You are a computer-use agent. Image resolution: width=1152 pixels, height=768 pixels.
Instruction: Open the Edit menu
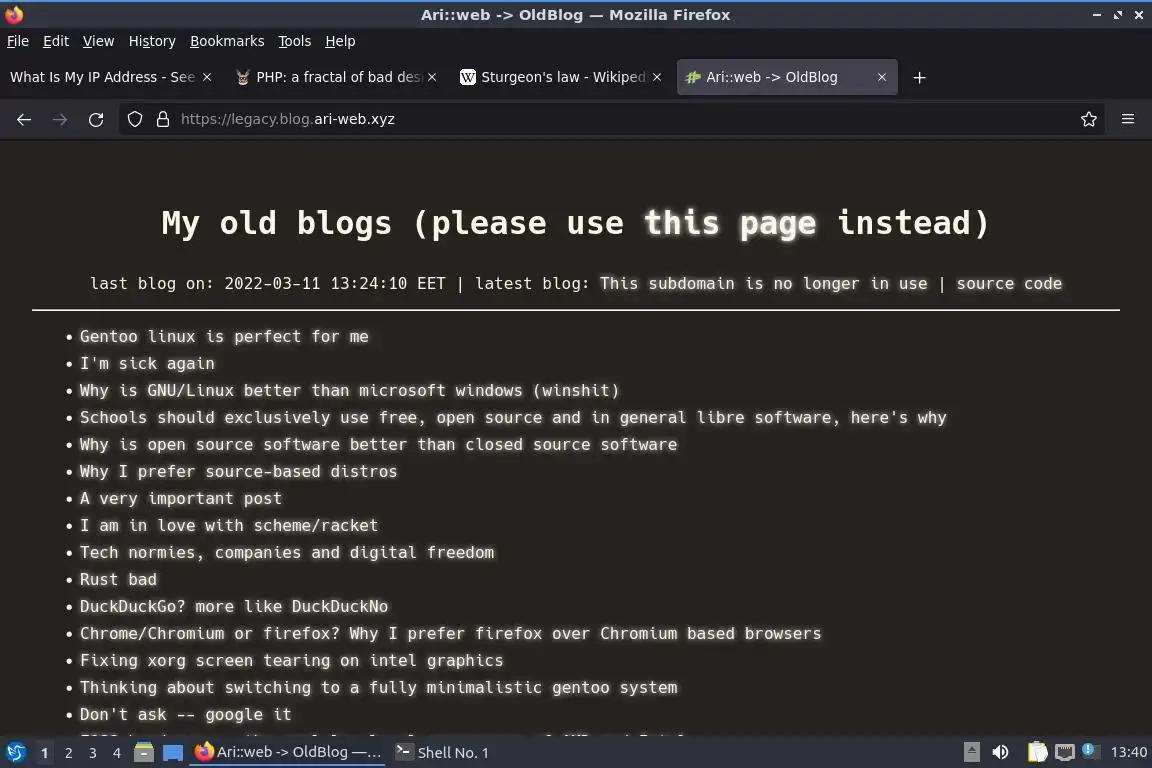pos(56,41)
